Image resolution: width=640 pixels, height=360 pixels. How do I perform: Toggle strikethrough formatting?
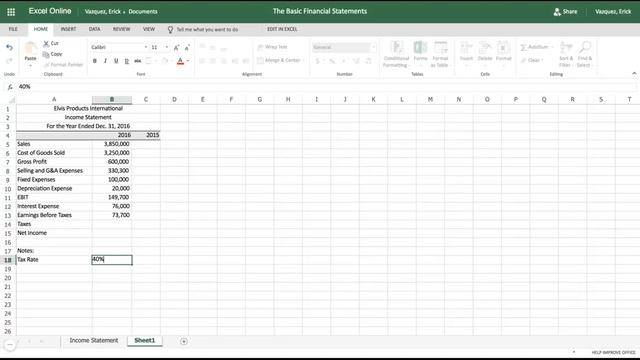138,61
